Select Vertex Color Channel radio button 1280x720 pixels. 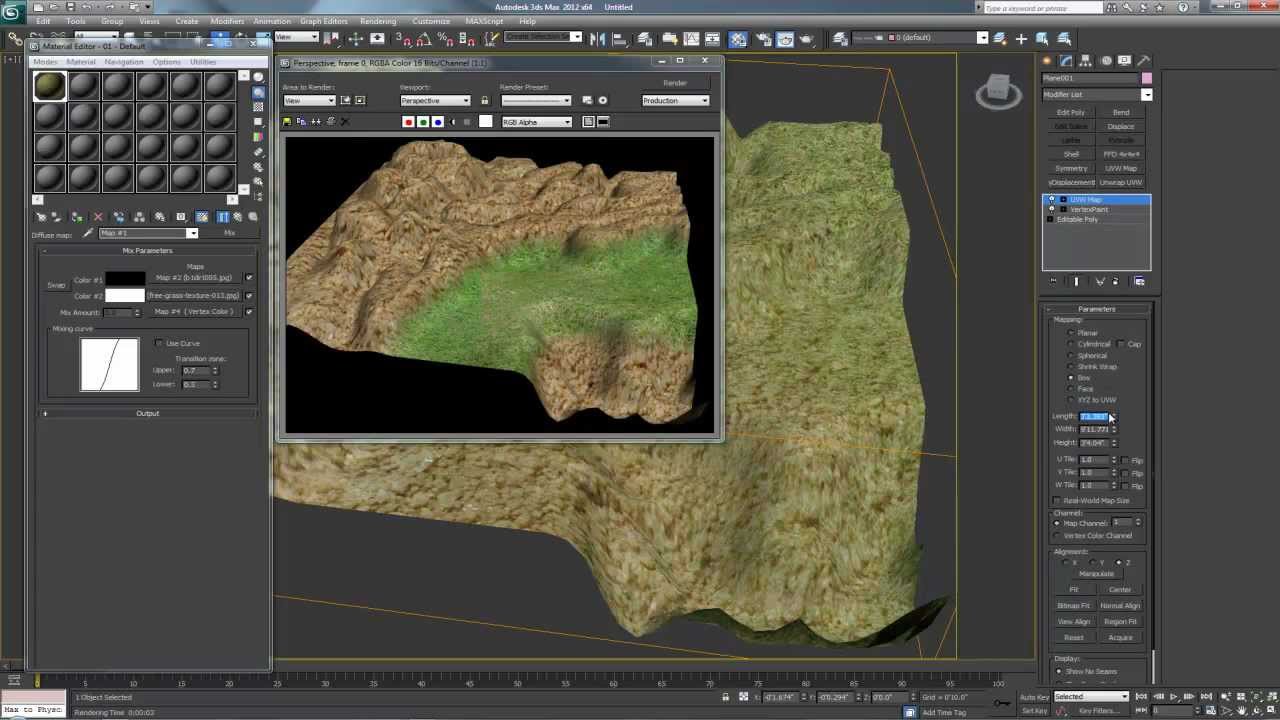[x=1058, y=536]
